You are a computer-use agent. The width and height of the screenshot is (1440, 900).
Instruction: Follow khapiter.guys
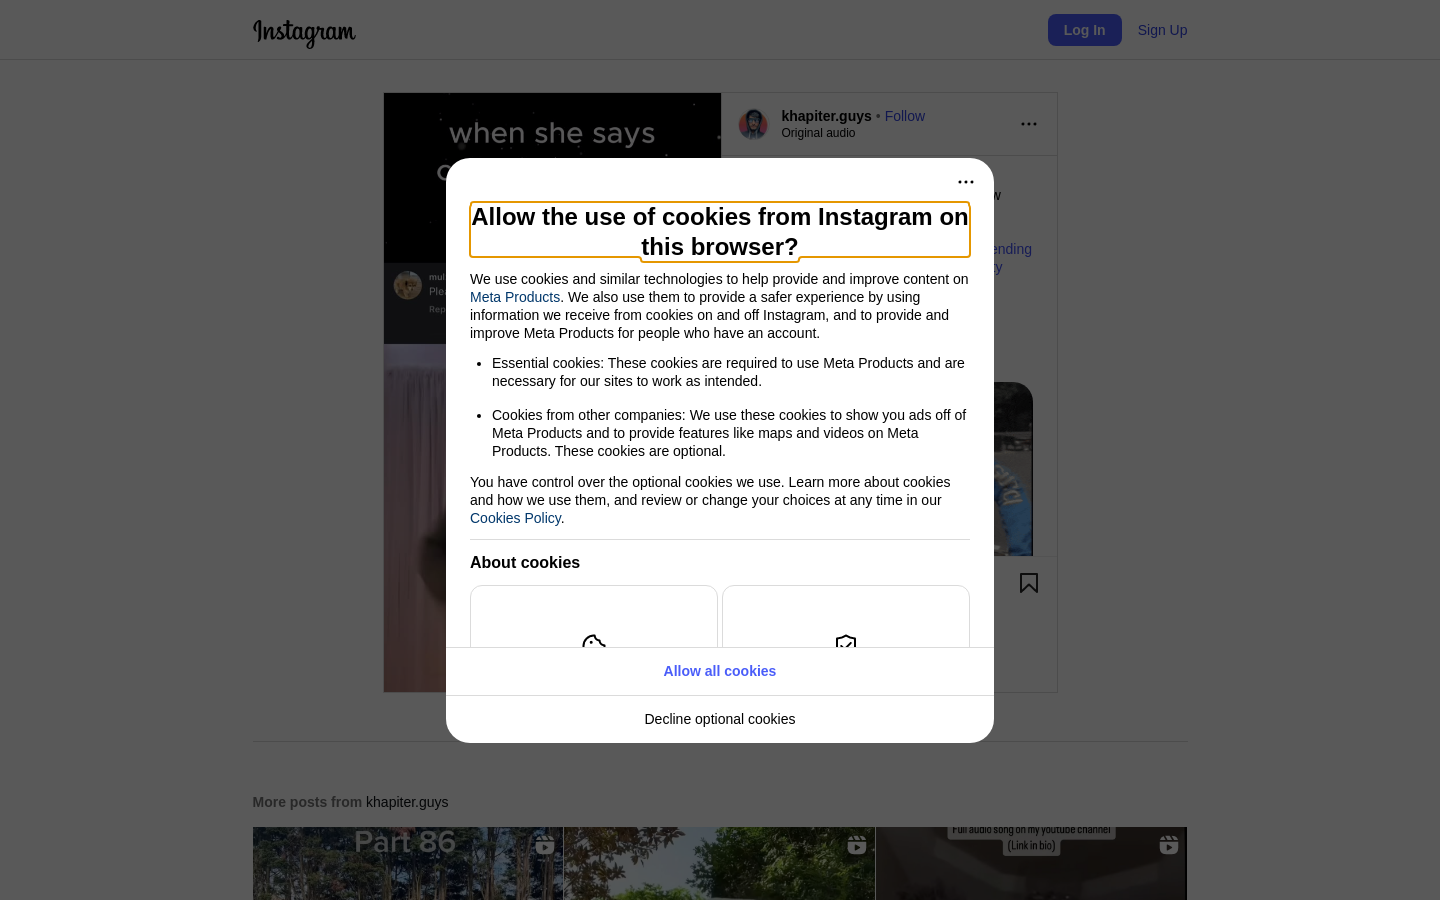(904, 116)
